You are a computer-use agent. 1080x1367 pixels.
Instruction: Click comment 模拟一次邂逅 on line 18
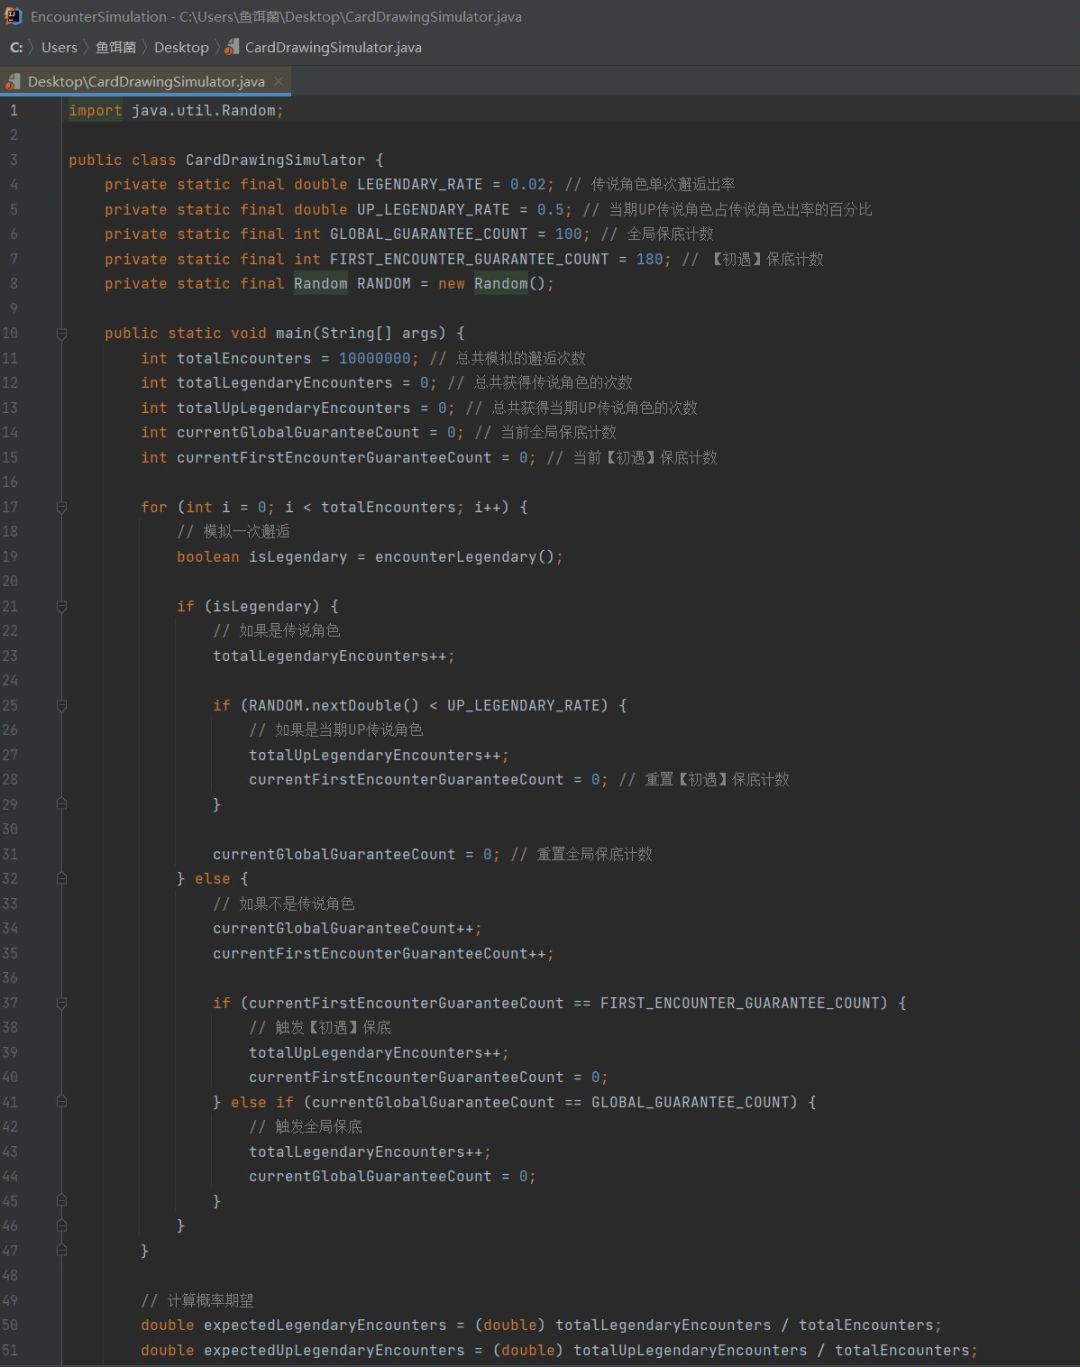(x=247, y=531)
